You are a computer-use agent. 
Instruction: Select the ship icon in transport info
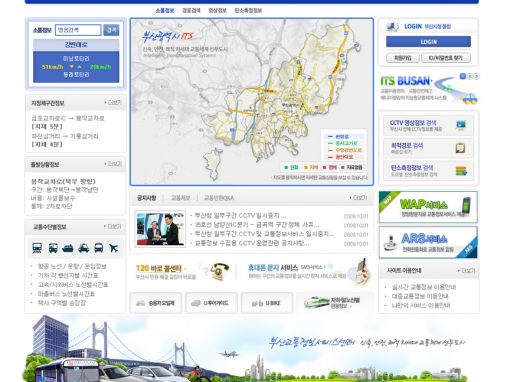pos(68,248)
